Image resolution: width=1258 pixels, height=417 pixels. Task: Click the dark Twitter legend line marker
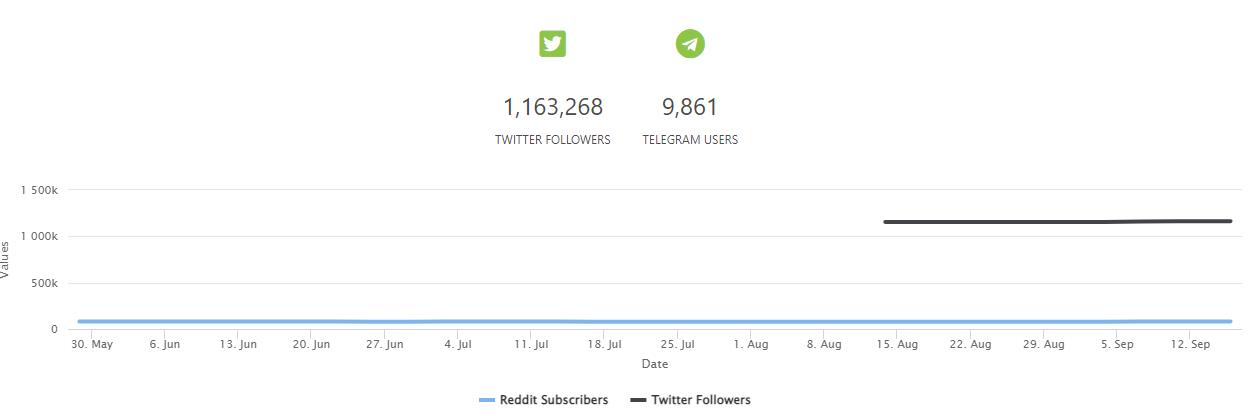click(x=638, y=400)
